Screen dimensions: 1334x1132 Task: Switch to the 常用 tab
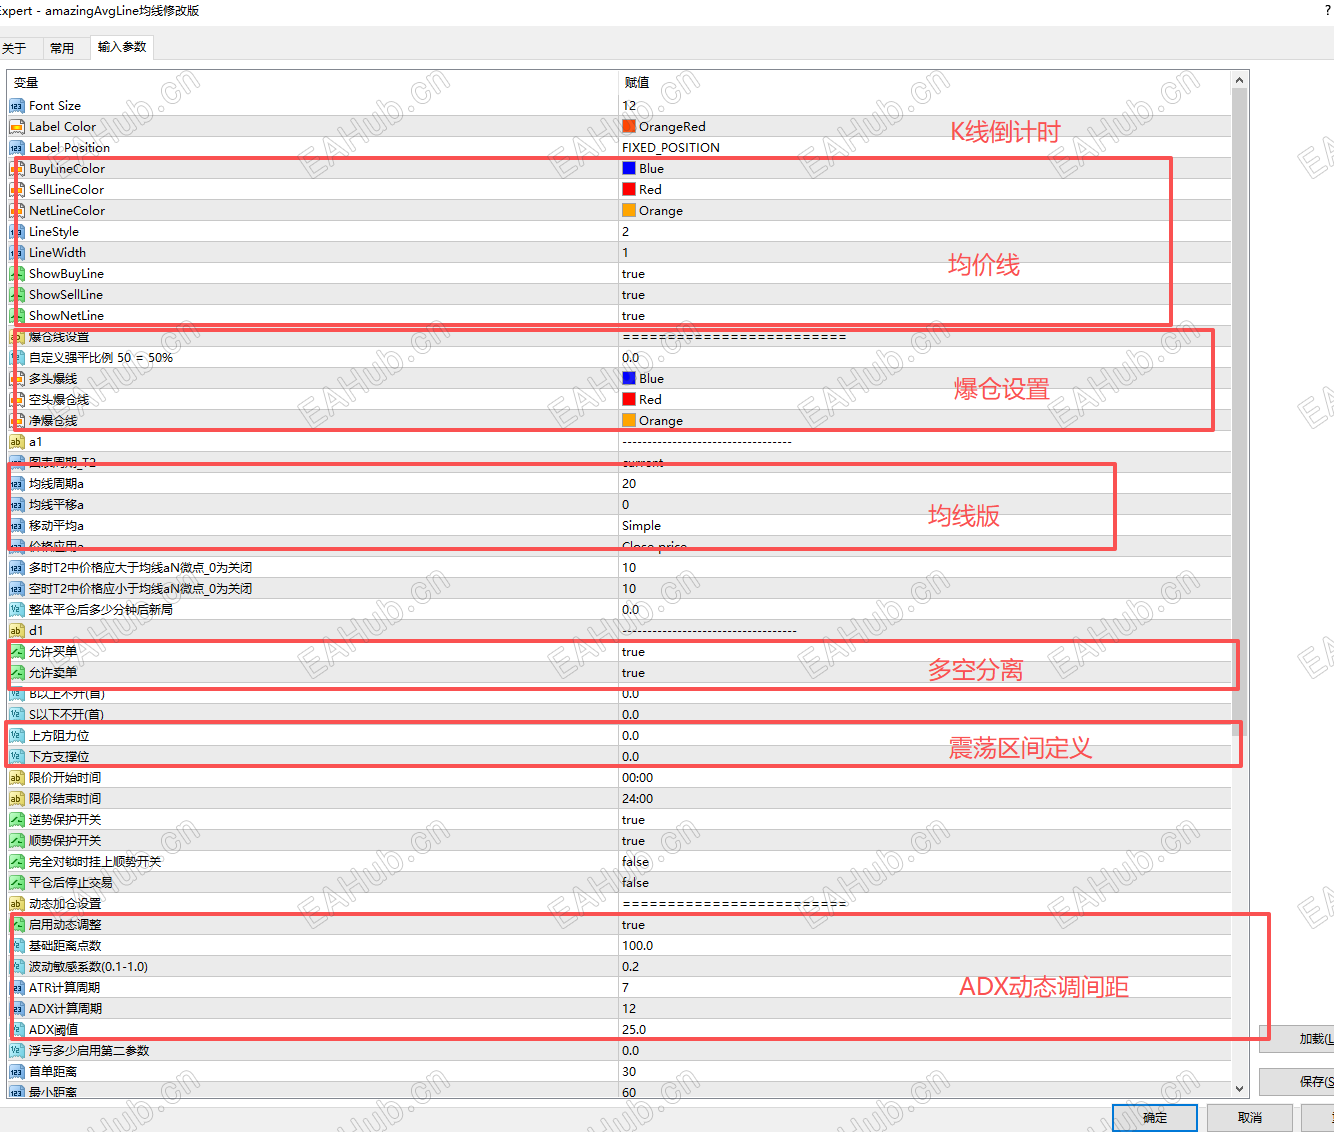click(62, 48)
